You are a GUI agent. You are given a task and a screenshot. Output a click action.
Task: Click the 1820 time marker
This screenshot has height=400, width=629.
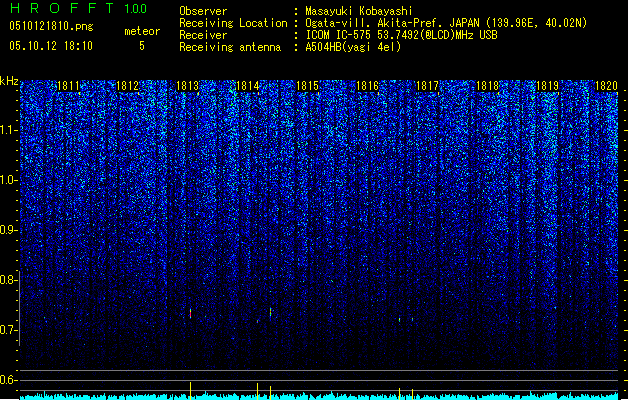607,86
